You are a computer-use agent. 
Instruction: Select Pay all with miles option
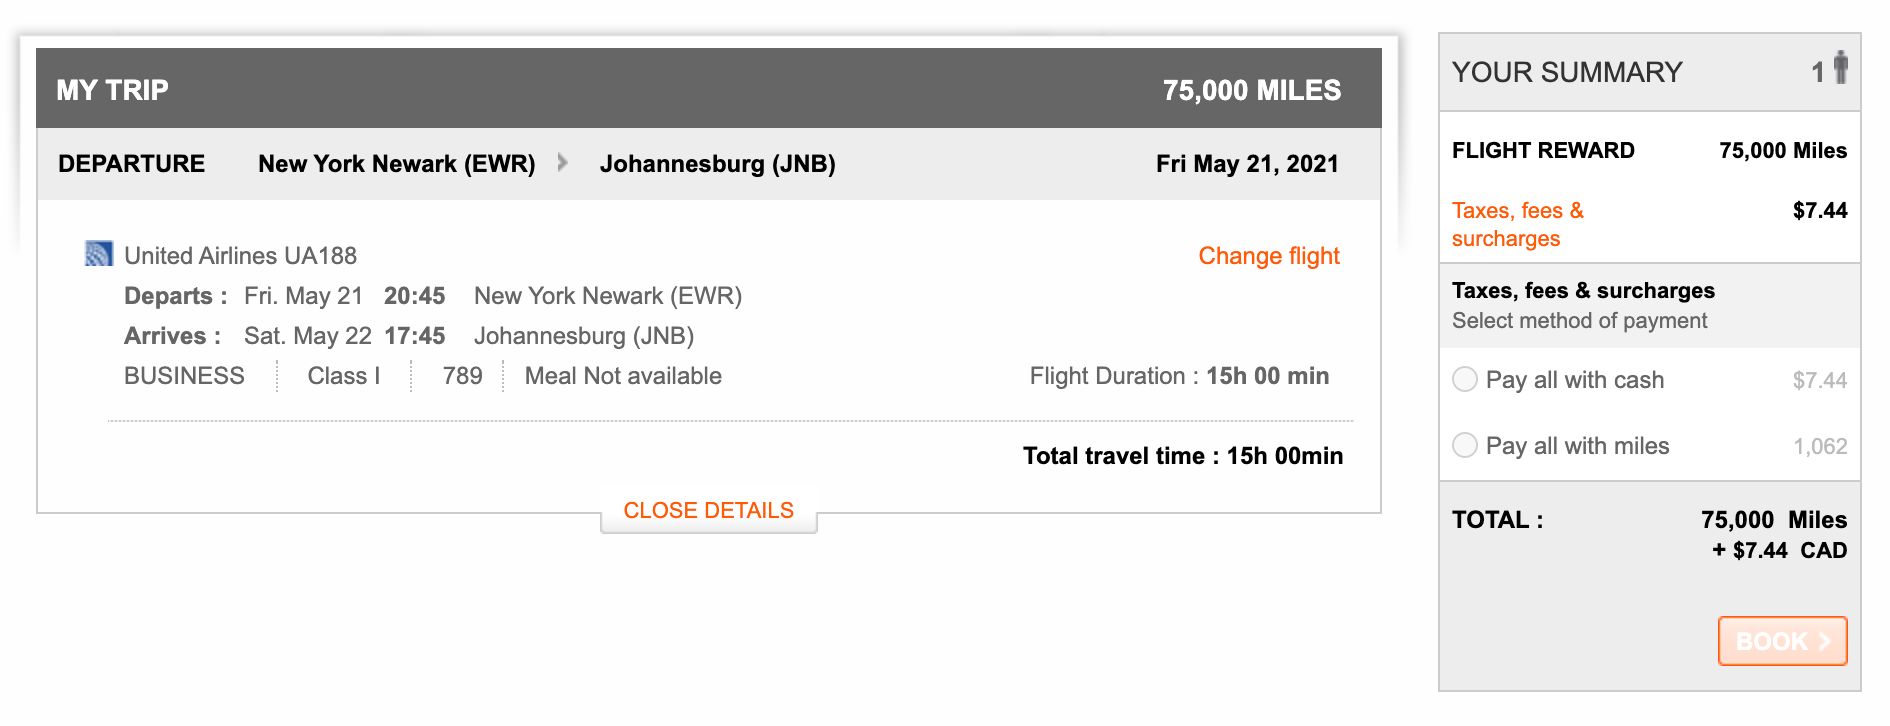(x=1465, y=445)
